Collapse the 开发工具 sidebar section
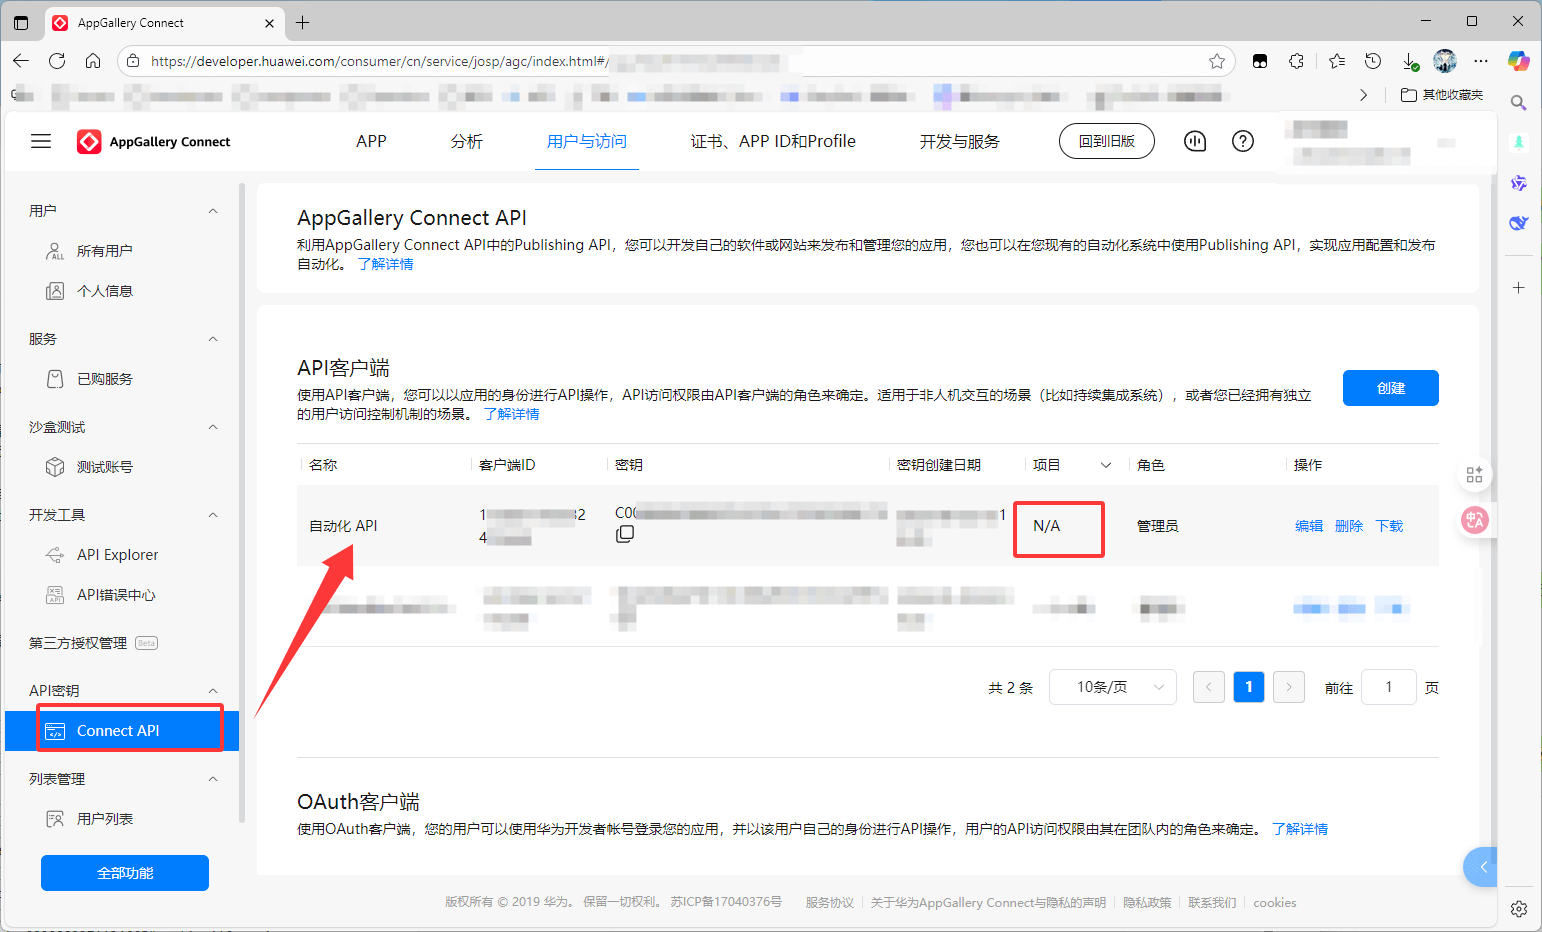The image size is (1542, 932). click(213, 515)
